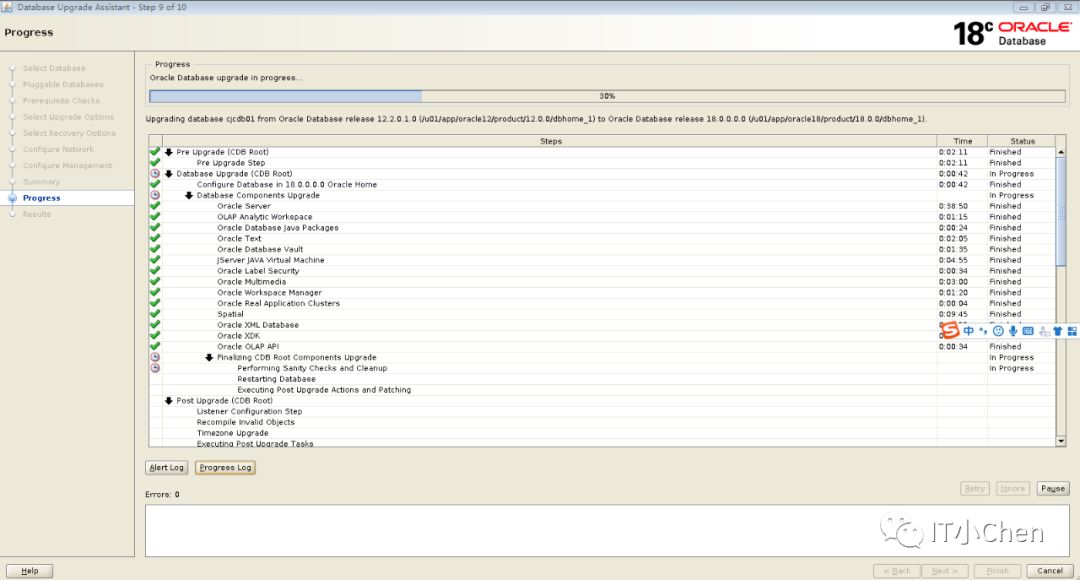
Task: Click clock icon for Finalizing CDB Root Components
Action: pos(155,358)
